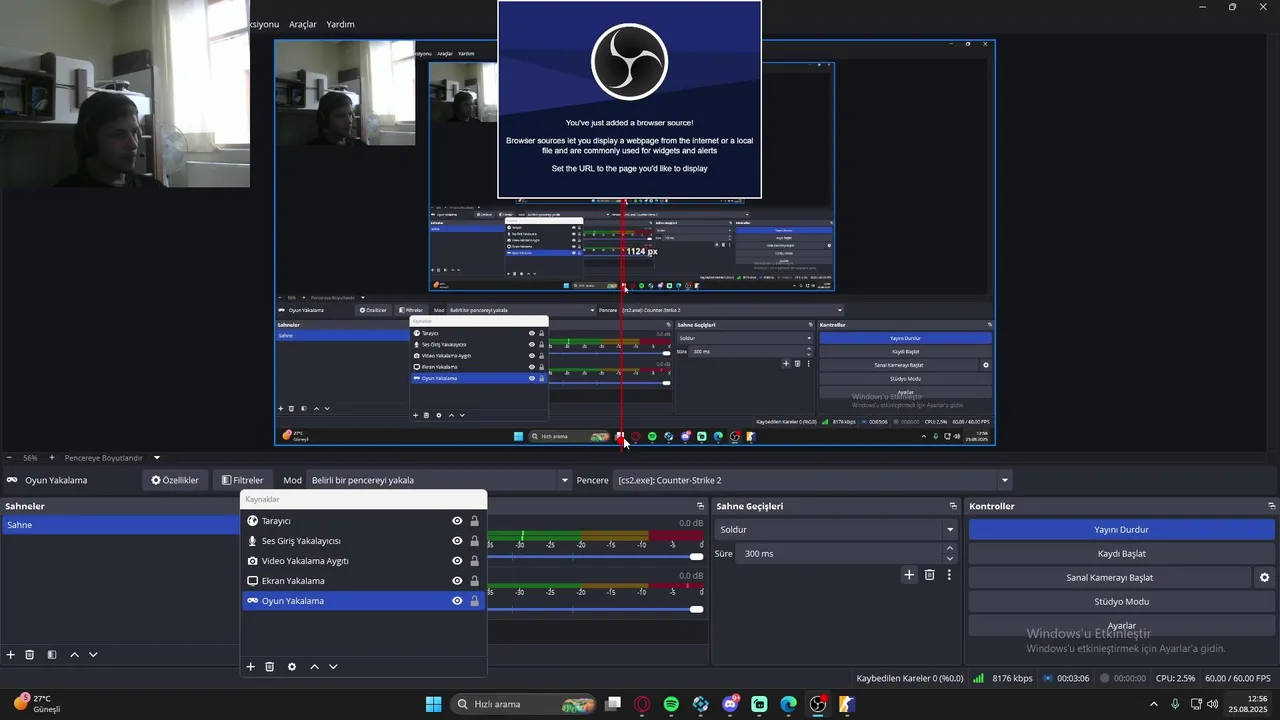Decrease Süre duration with down arrow
The height and width of the screenshot is (720, 1280).
(x=949, y=559)
